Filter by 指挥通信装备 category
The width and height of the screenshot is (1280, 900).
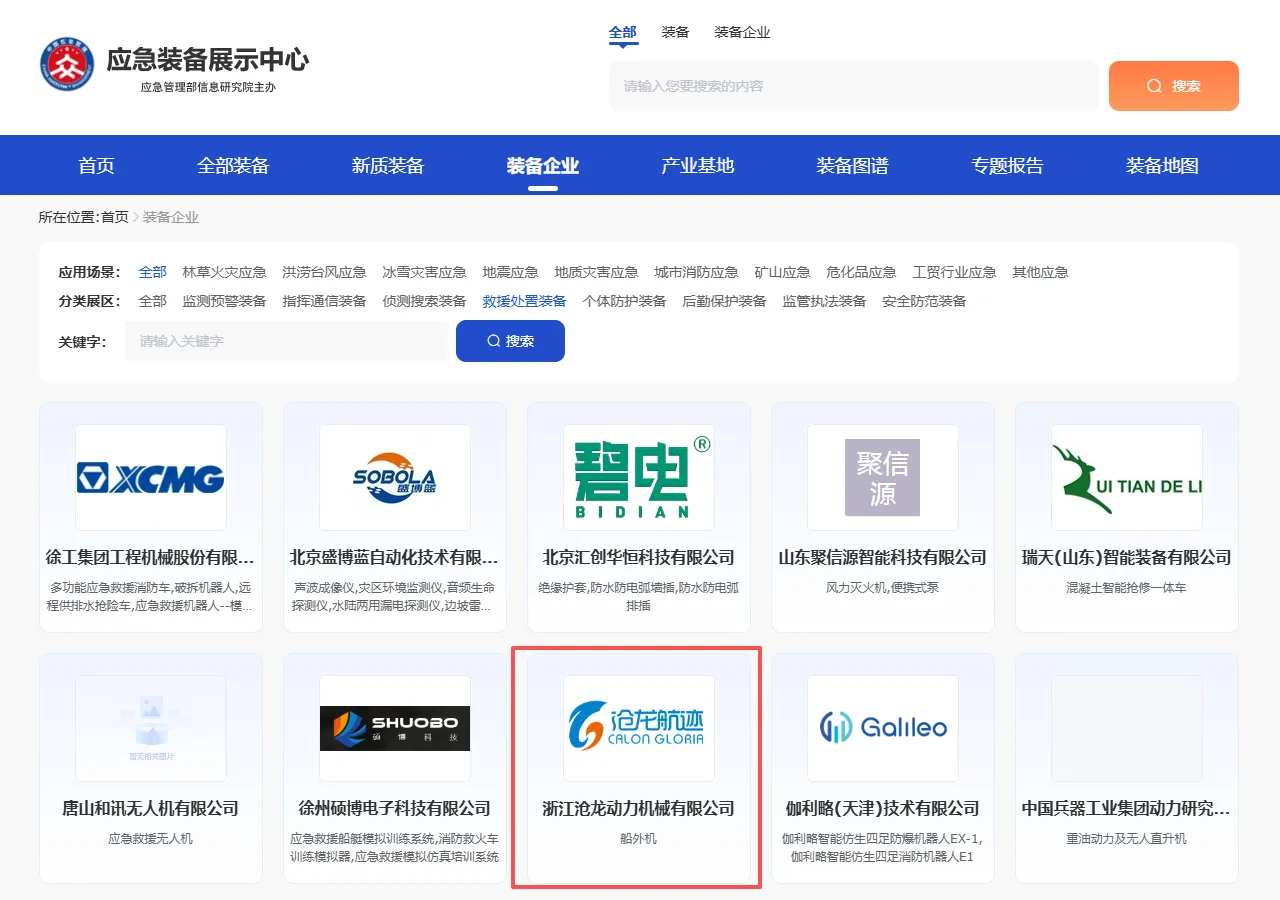(x=325, y=301)
